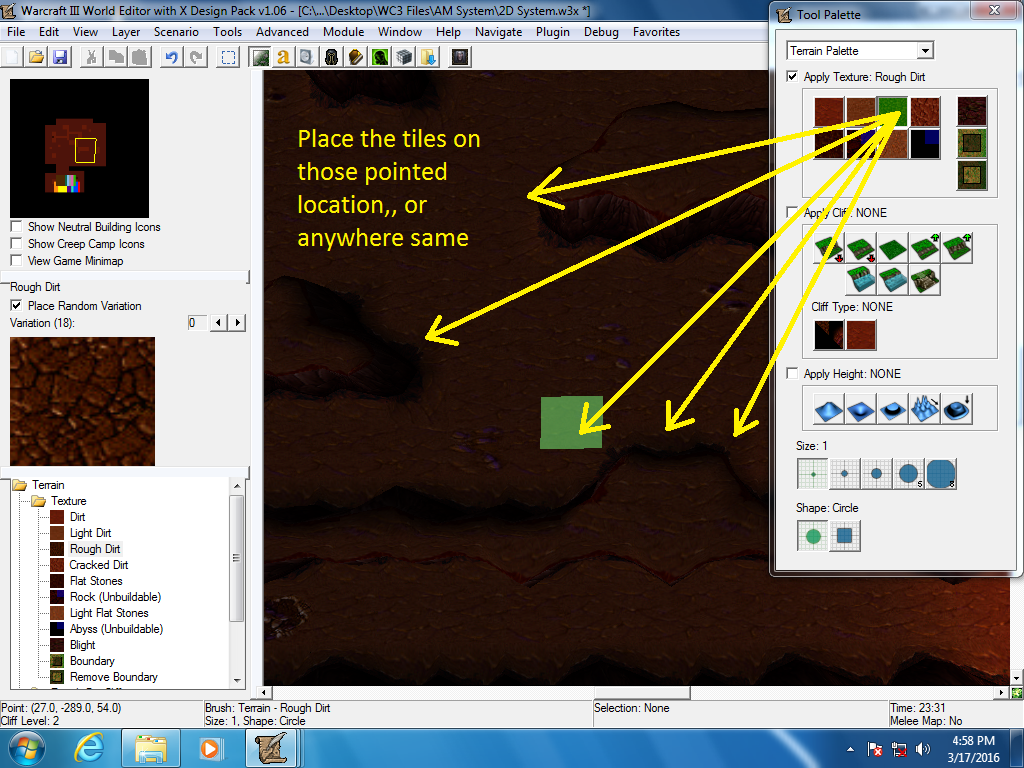The width and height of the screenshot is (1024, 768).
Task: Choose the smallest brush size 1
Action: click(812, 474)
